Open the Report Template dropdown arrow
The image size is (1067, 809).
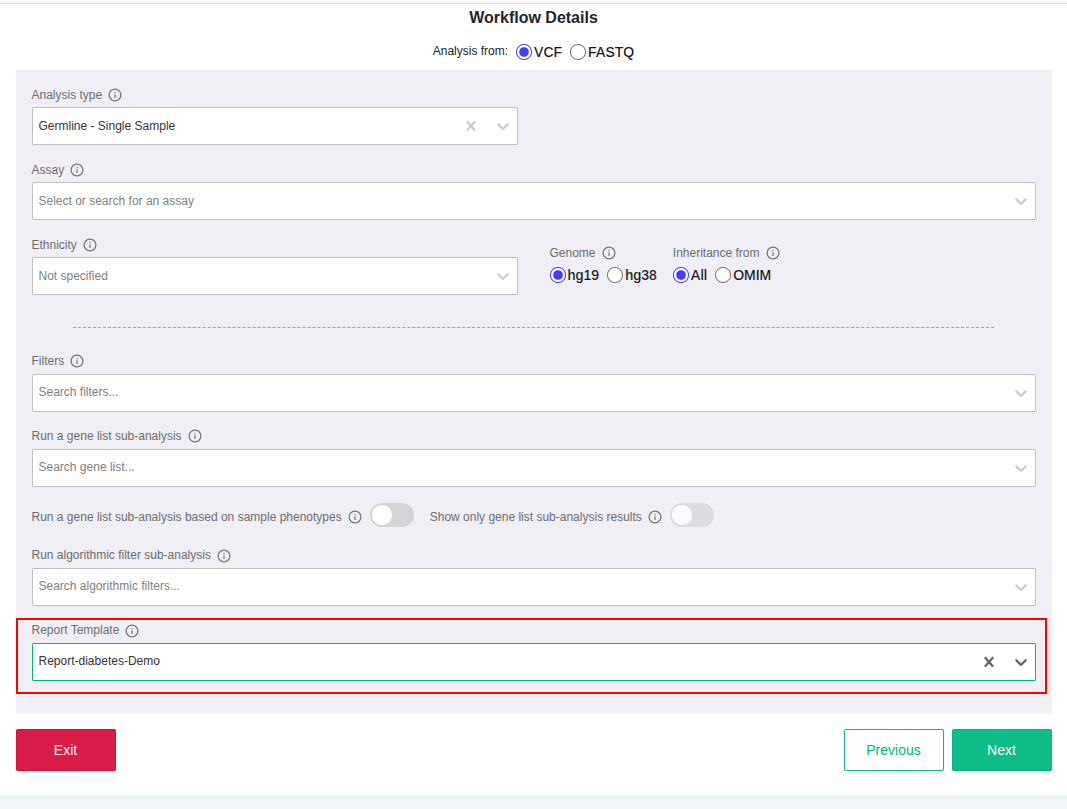point(1021,662)
